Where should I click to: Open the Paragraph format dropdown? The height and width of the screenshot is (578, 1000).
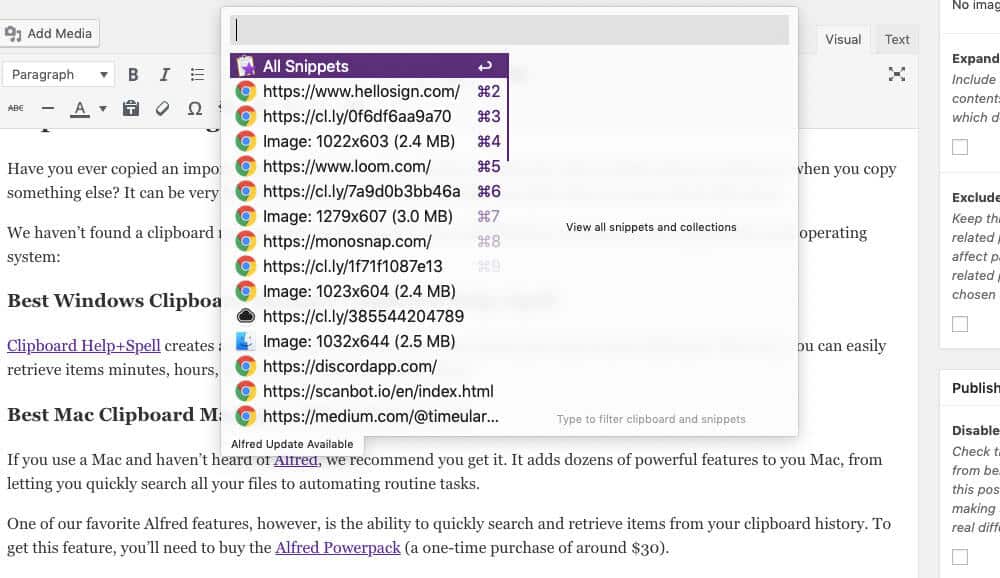coord(60,75)
